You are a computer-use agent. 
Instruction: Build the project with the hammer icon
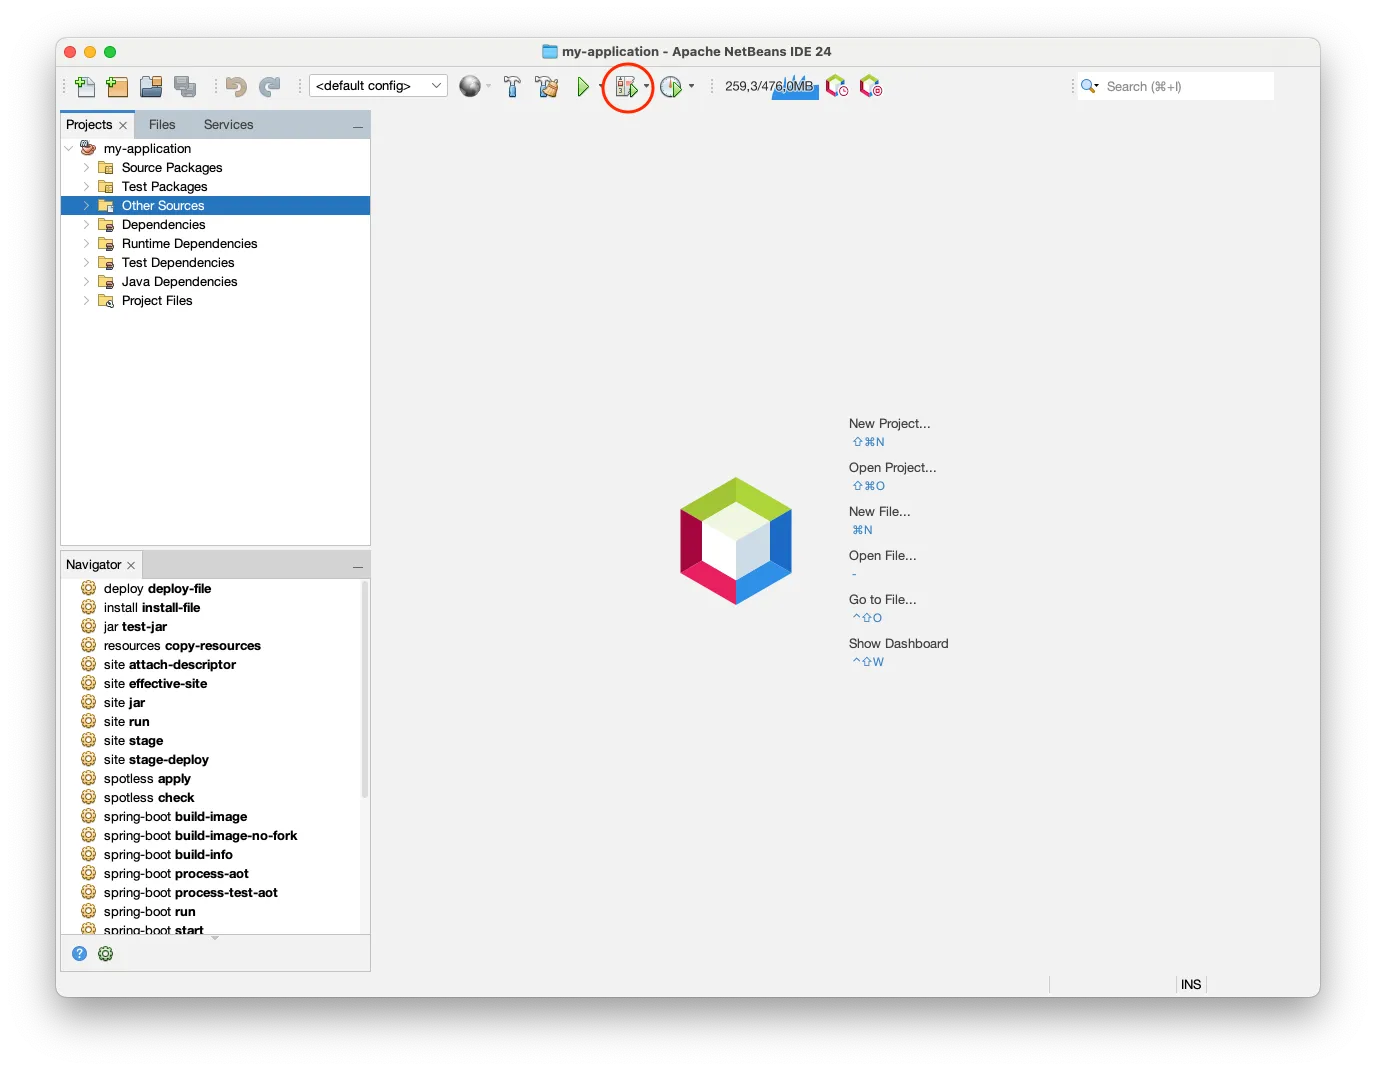tap(511, 86)
